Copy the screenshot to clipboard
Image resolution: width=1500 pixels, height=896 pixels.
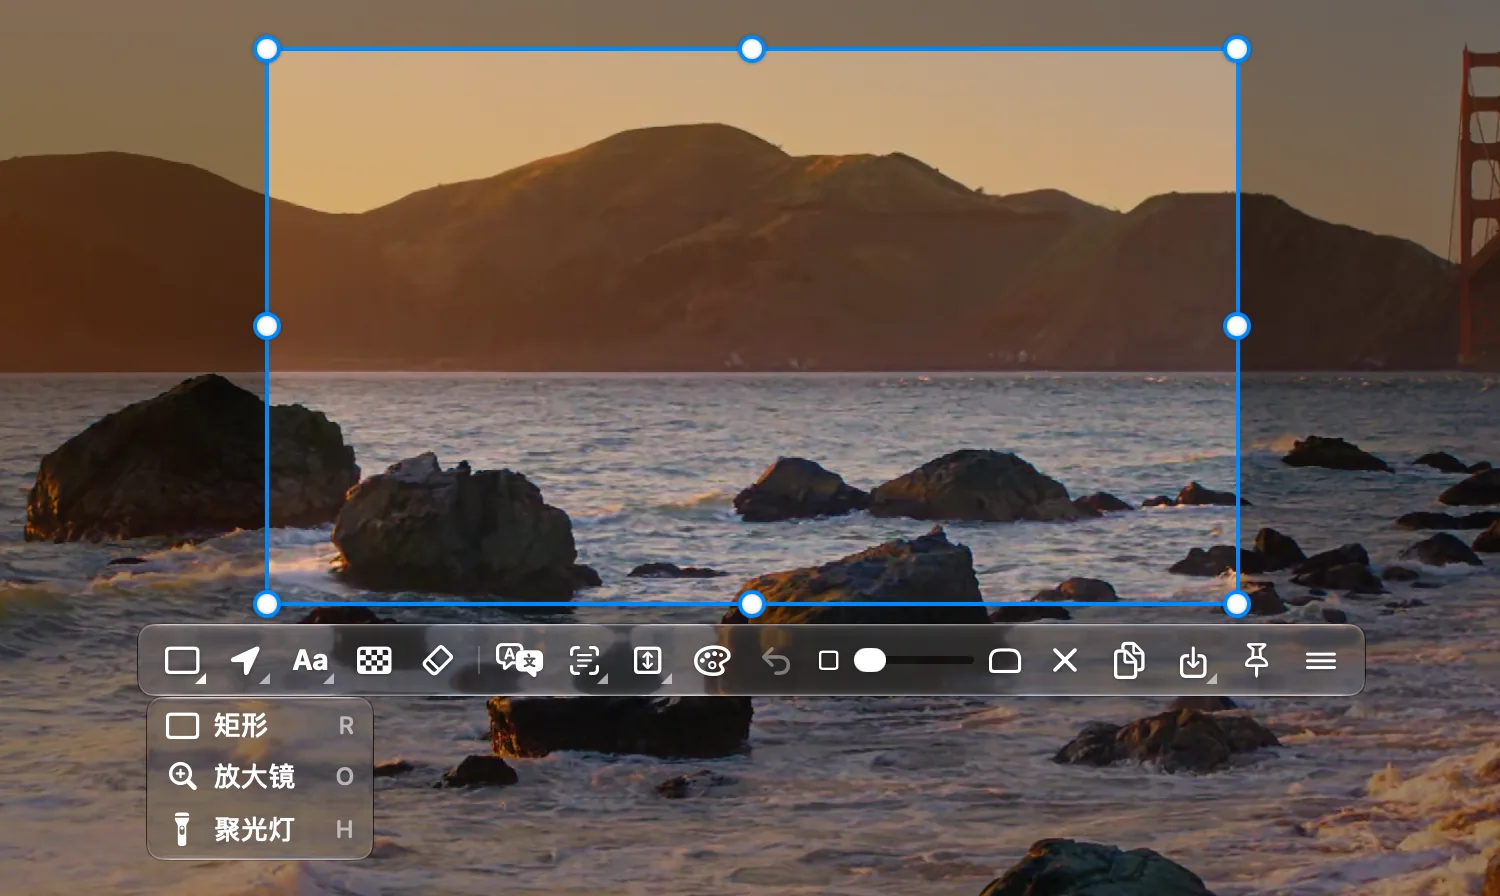point(1129,661)
